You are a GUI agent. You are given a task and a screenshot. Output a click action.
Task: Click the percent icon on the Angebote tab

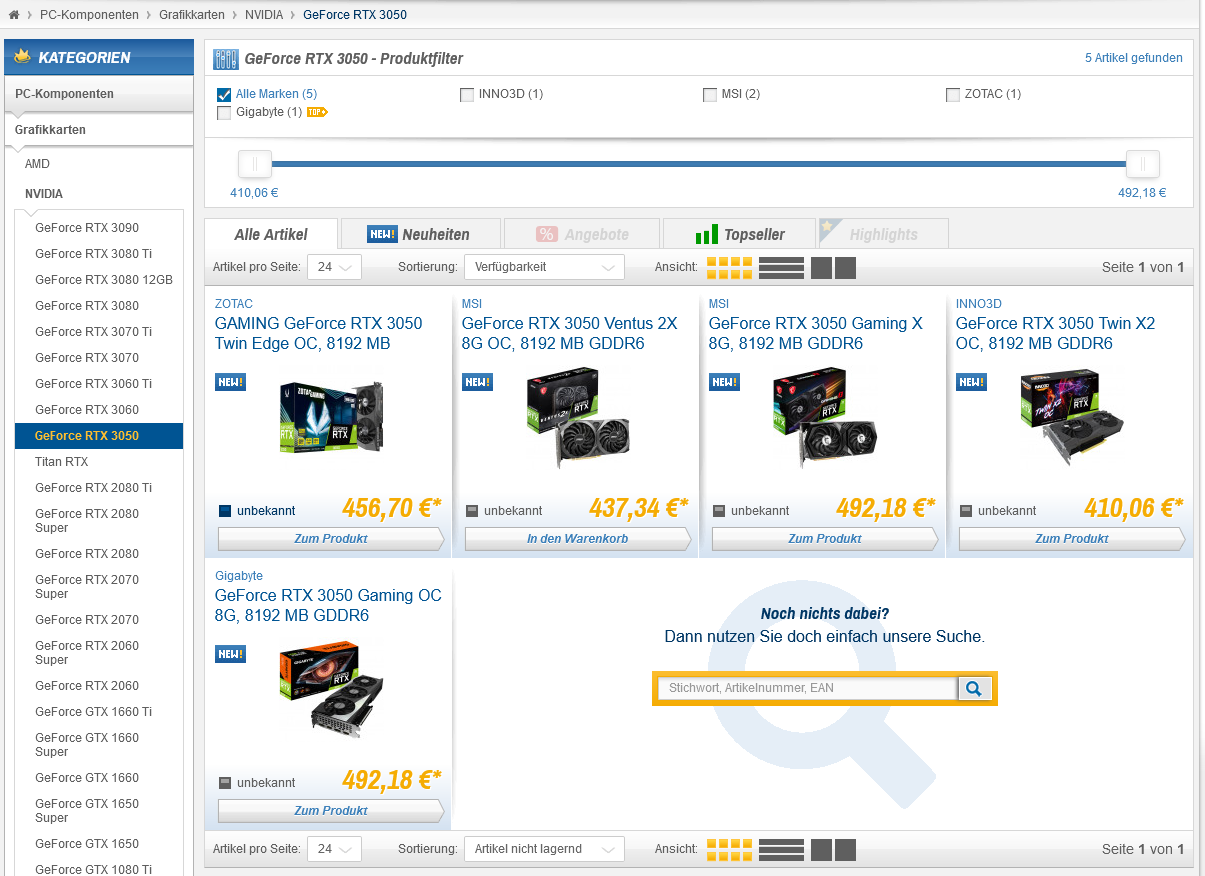coord(541,233)
